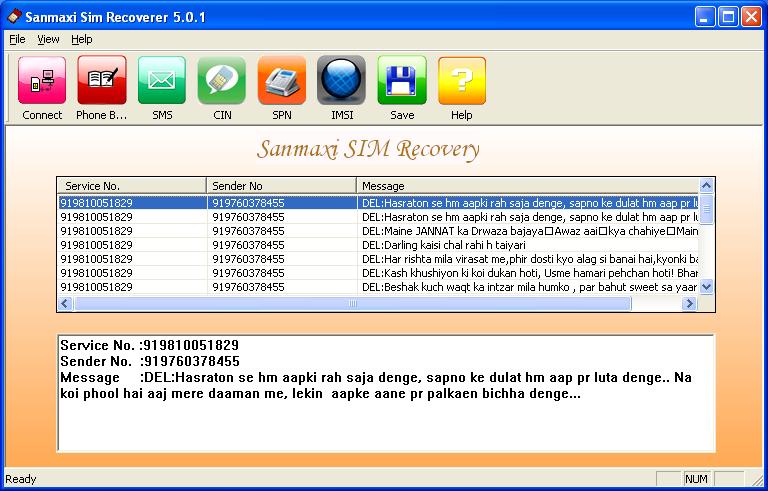Click the CIN SIM card icon

pyautogui.click(x=222, y=81)
